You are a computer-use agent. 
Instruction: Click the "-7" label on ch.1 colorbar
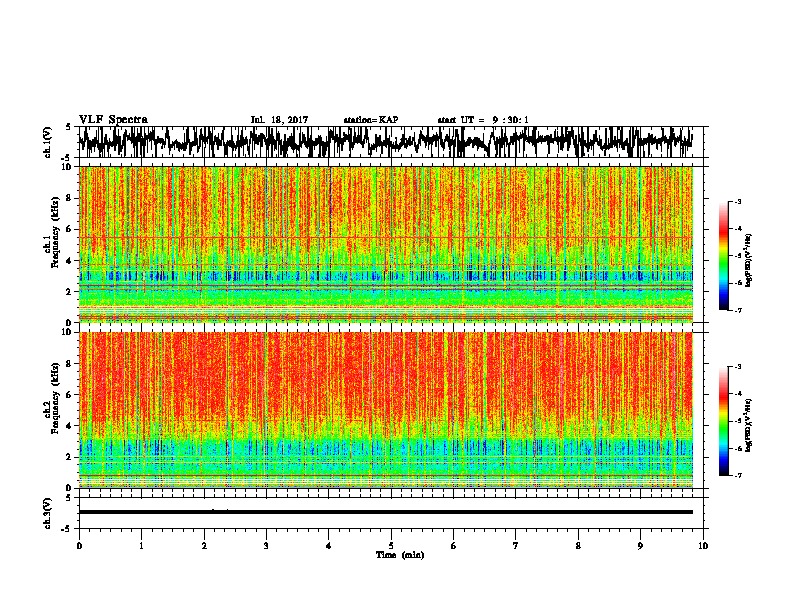[738, 310]
